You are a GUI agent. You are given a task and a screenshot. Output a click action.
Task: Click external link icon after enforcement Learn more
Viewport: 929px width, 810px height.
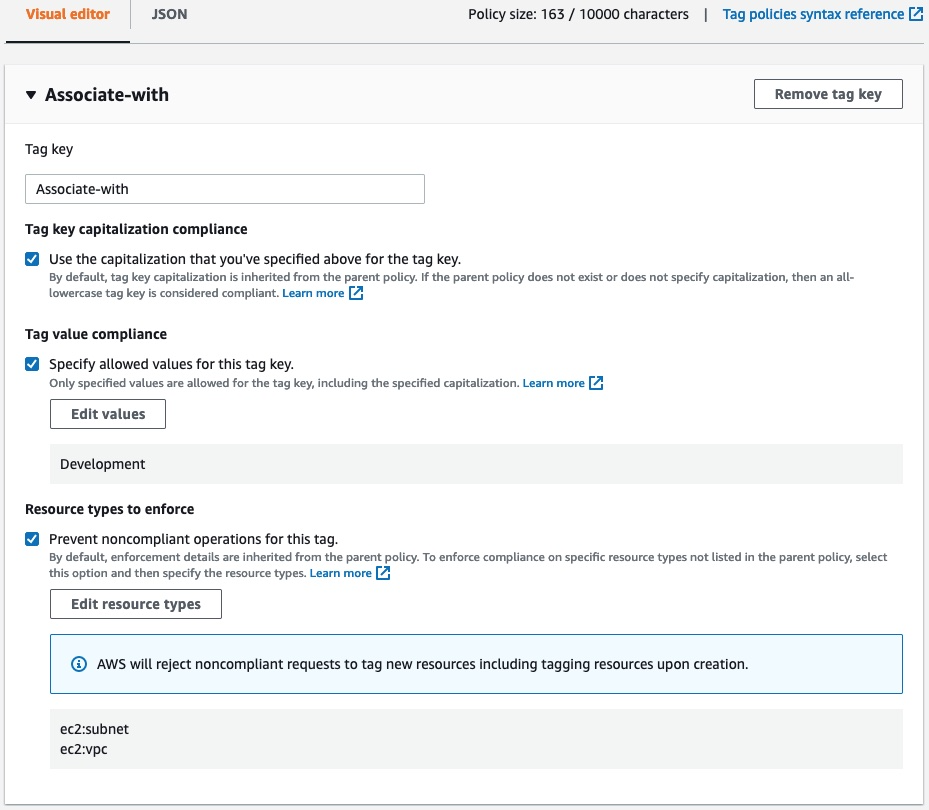pyautogui.click(x=383, y=572)
